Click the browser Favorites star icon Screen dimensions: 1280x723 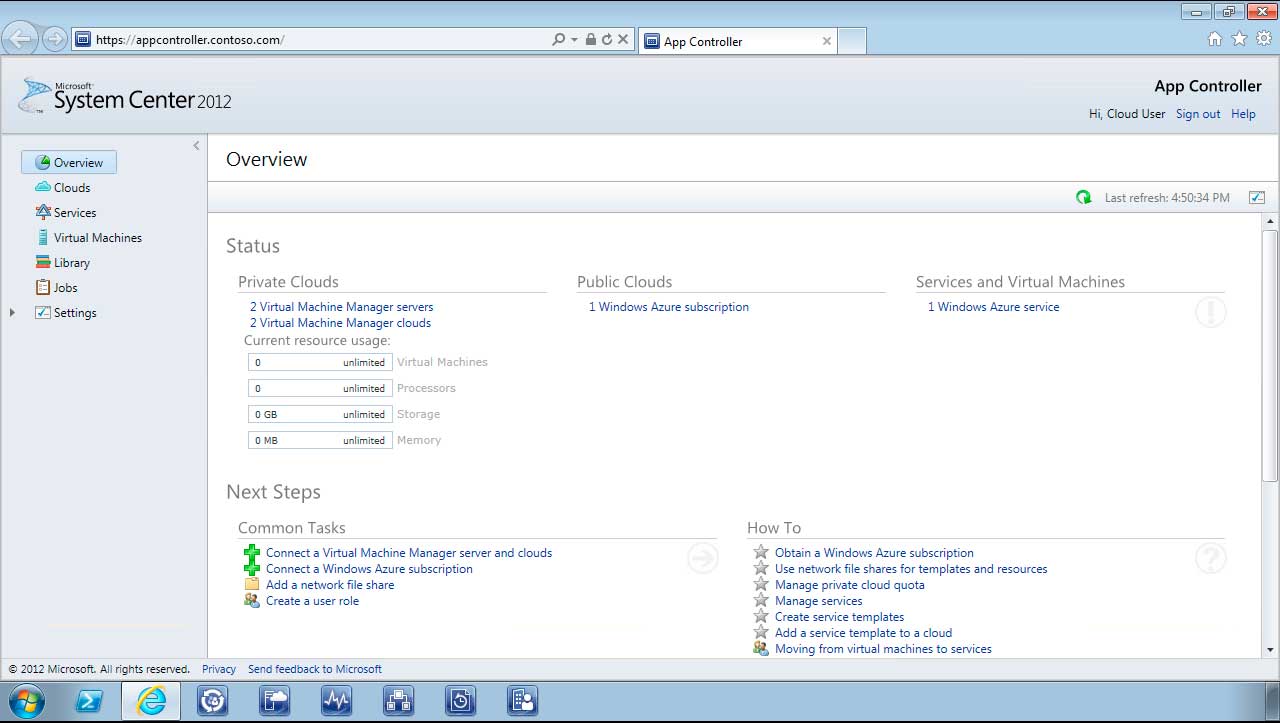point(1239,39)
